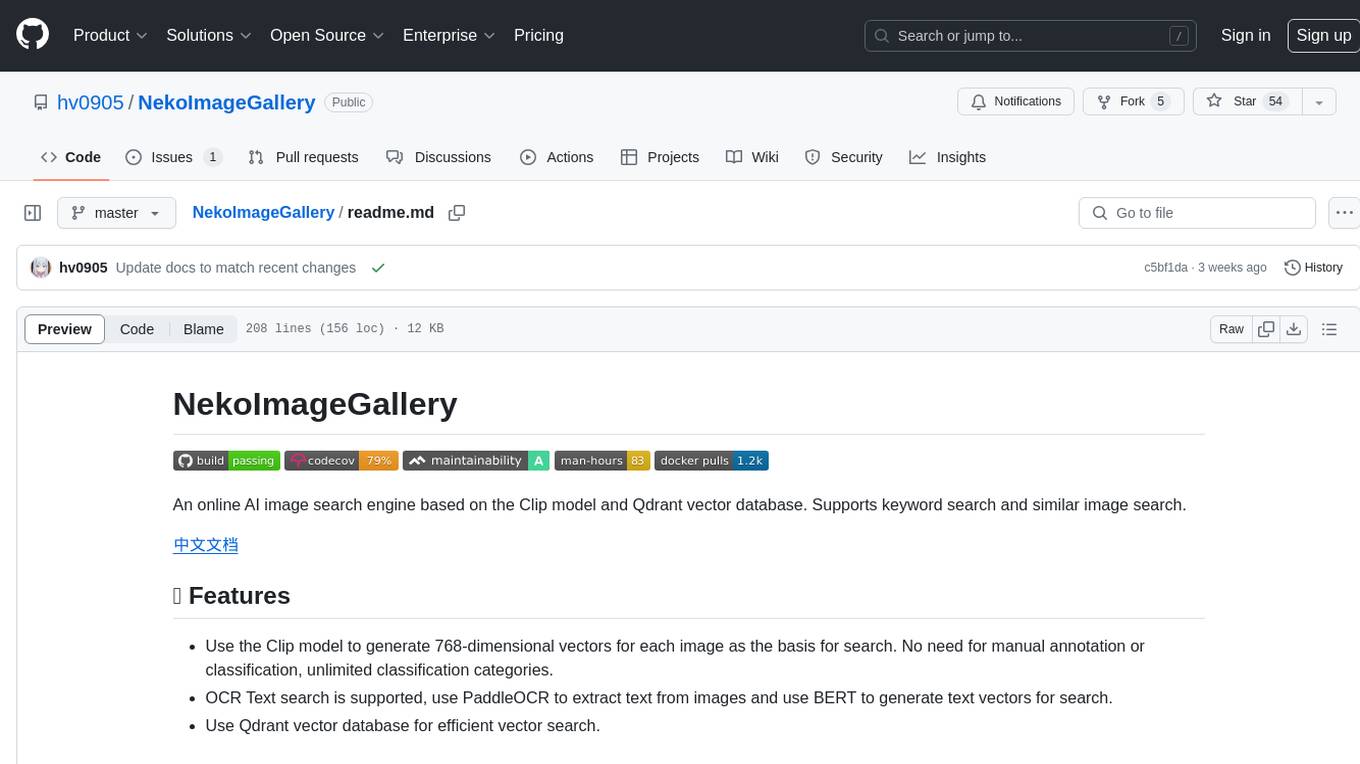Screen dimensions: 1360x764
Task: Open the master branch selector
Action: 117,213
